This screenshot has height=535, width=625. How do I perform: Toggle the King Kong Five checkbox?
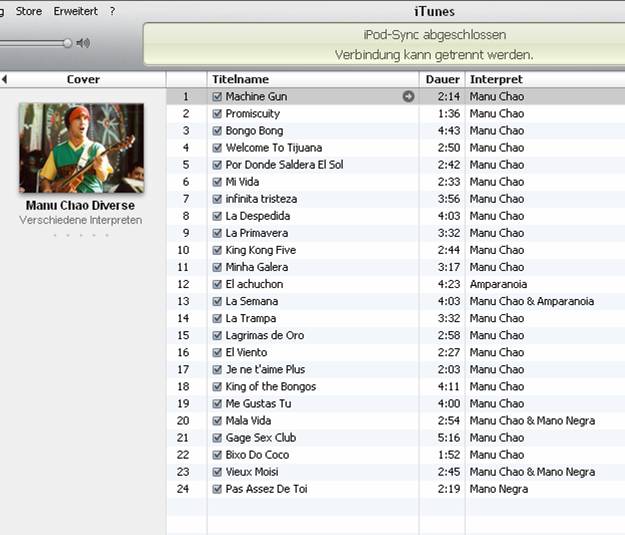[x=217, y=250]
